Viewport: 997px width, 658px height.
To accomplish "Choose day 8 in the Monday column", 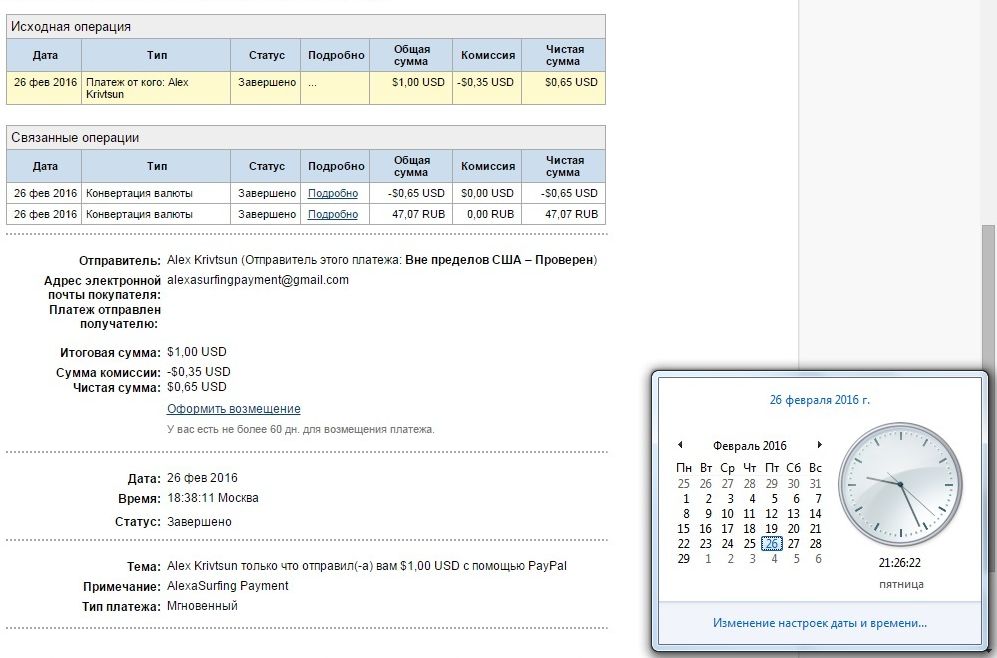I will (x=685, y=514).
